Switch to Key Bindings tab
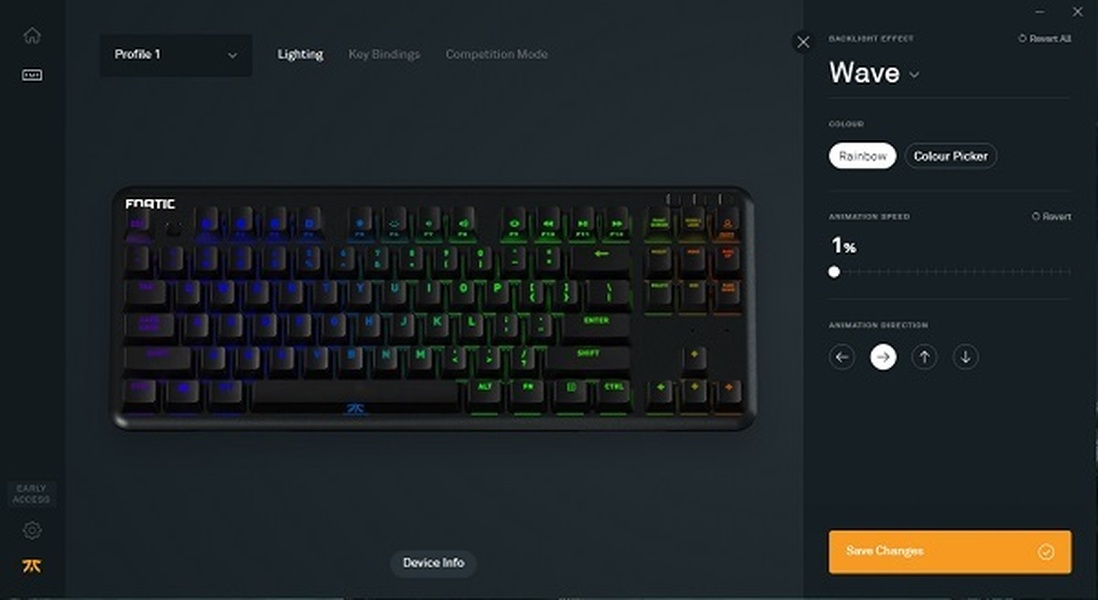Image resolution: width=1098 pixels, height=600 pixels. point(384,54)
